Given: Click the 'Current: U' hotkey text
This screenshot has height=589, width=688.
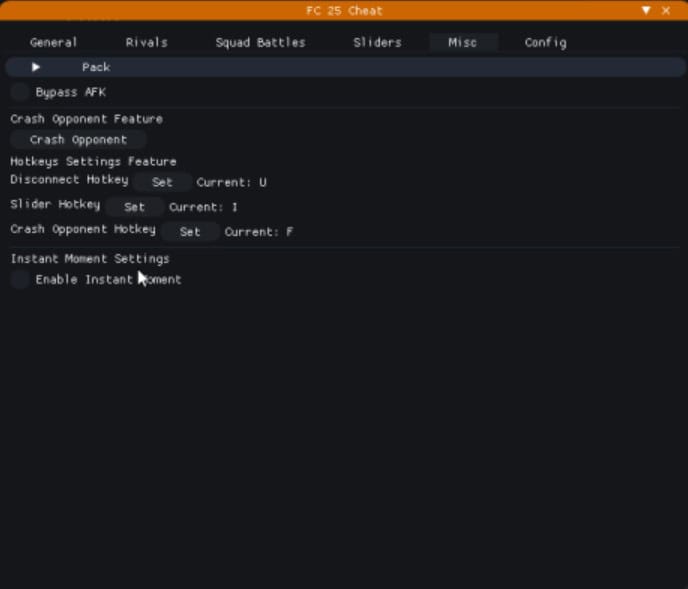Looking at the screenshot, I should [x=231, y=183].
